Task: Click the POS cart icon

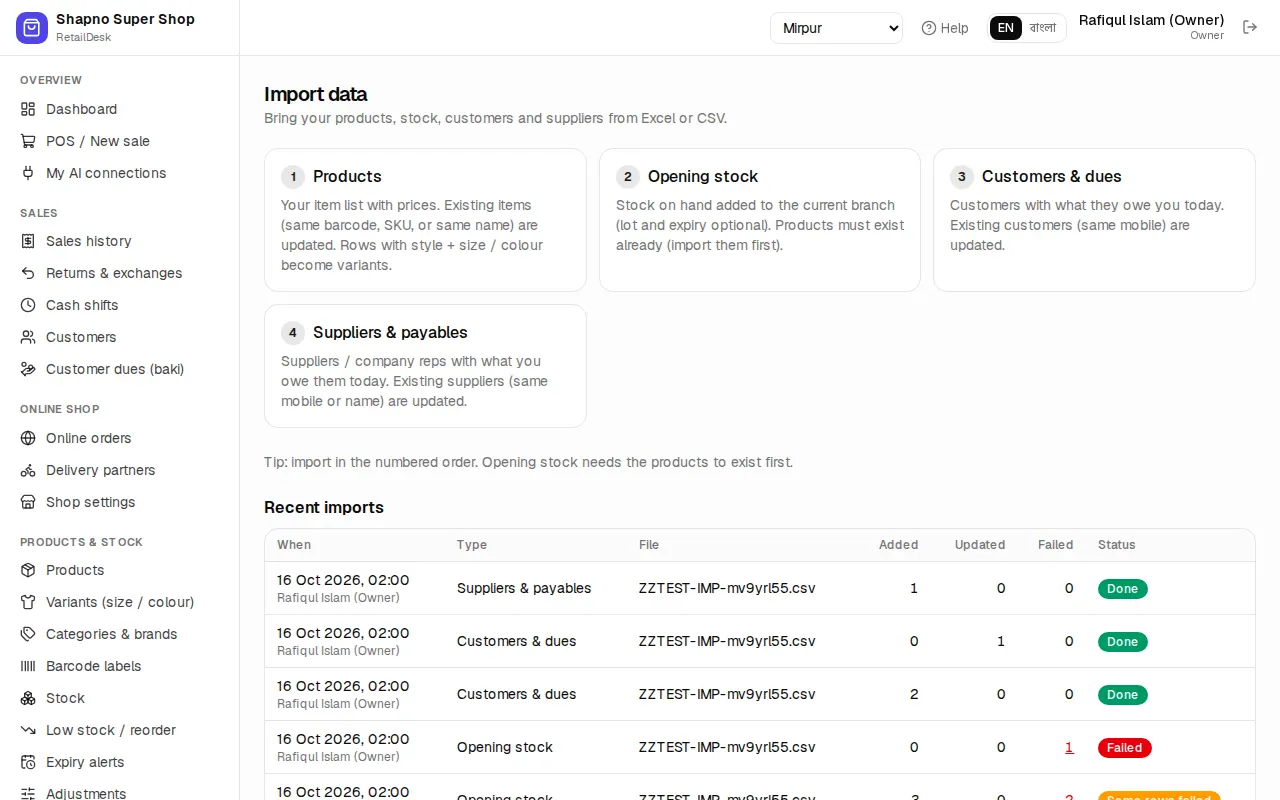Action: (28, 141)
